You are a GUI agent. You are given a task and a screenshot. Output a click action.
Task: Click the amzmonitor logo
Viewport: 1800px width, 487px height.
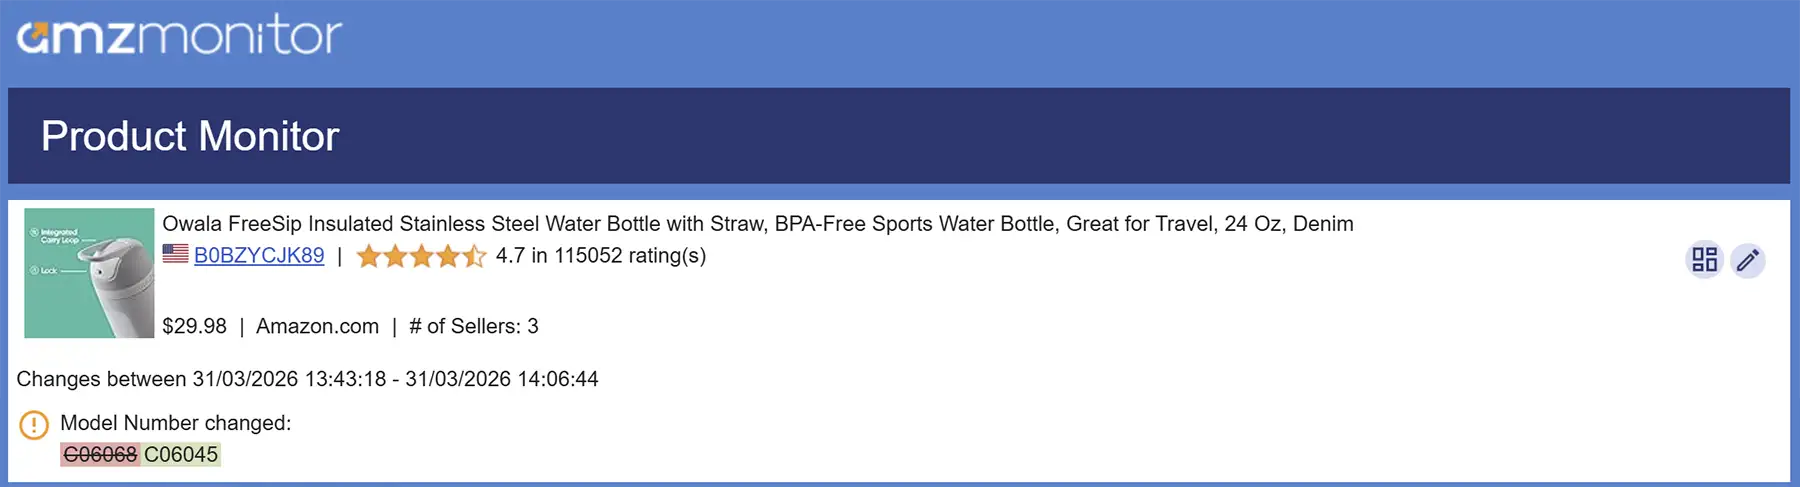[180, 36]
